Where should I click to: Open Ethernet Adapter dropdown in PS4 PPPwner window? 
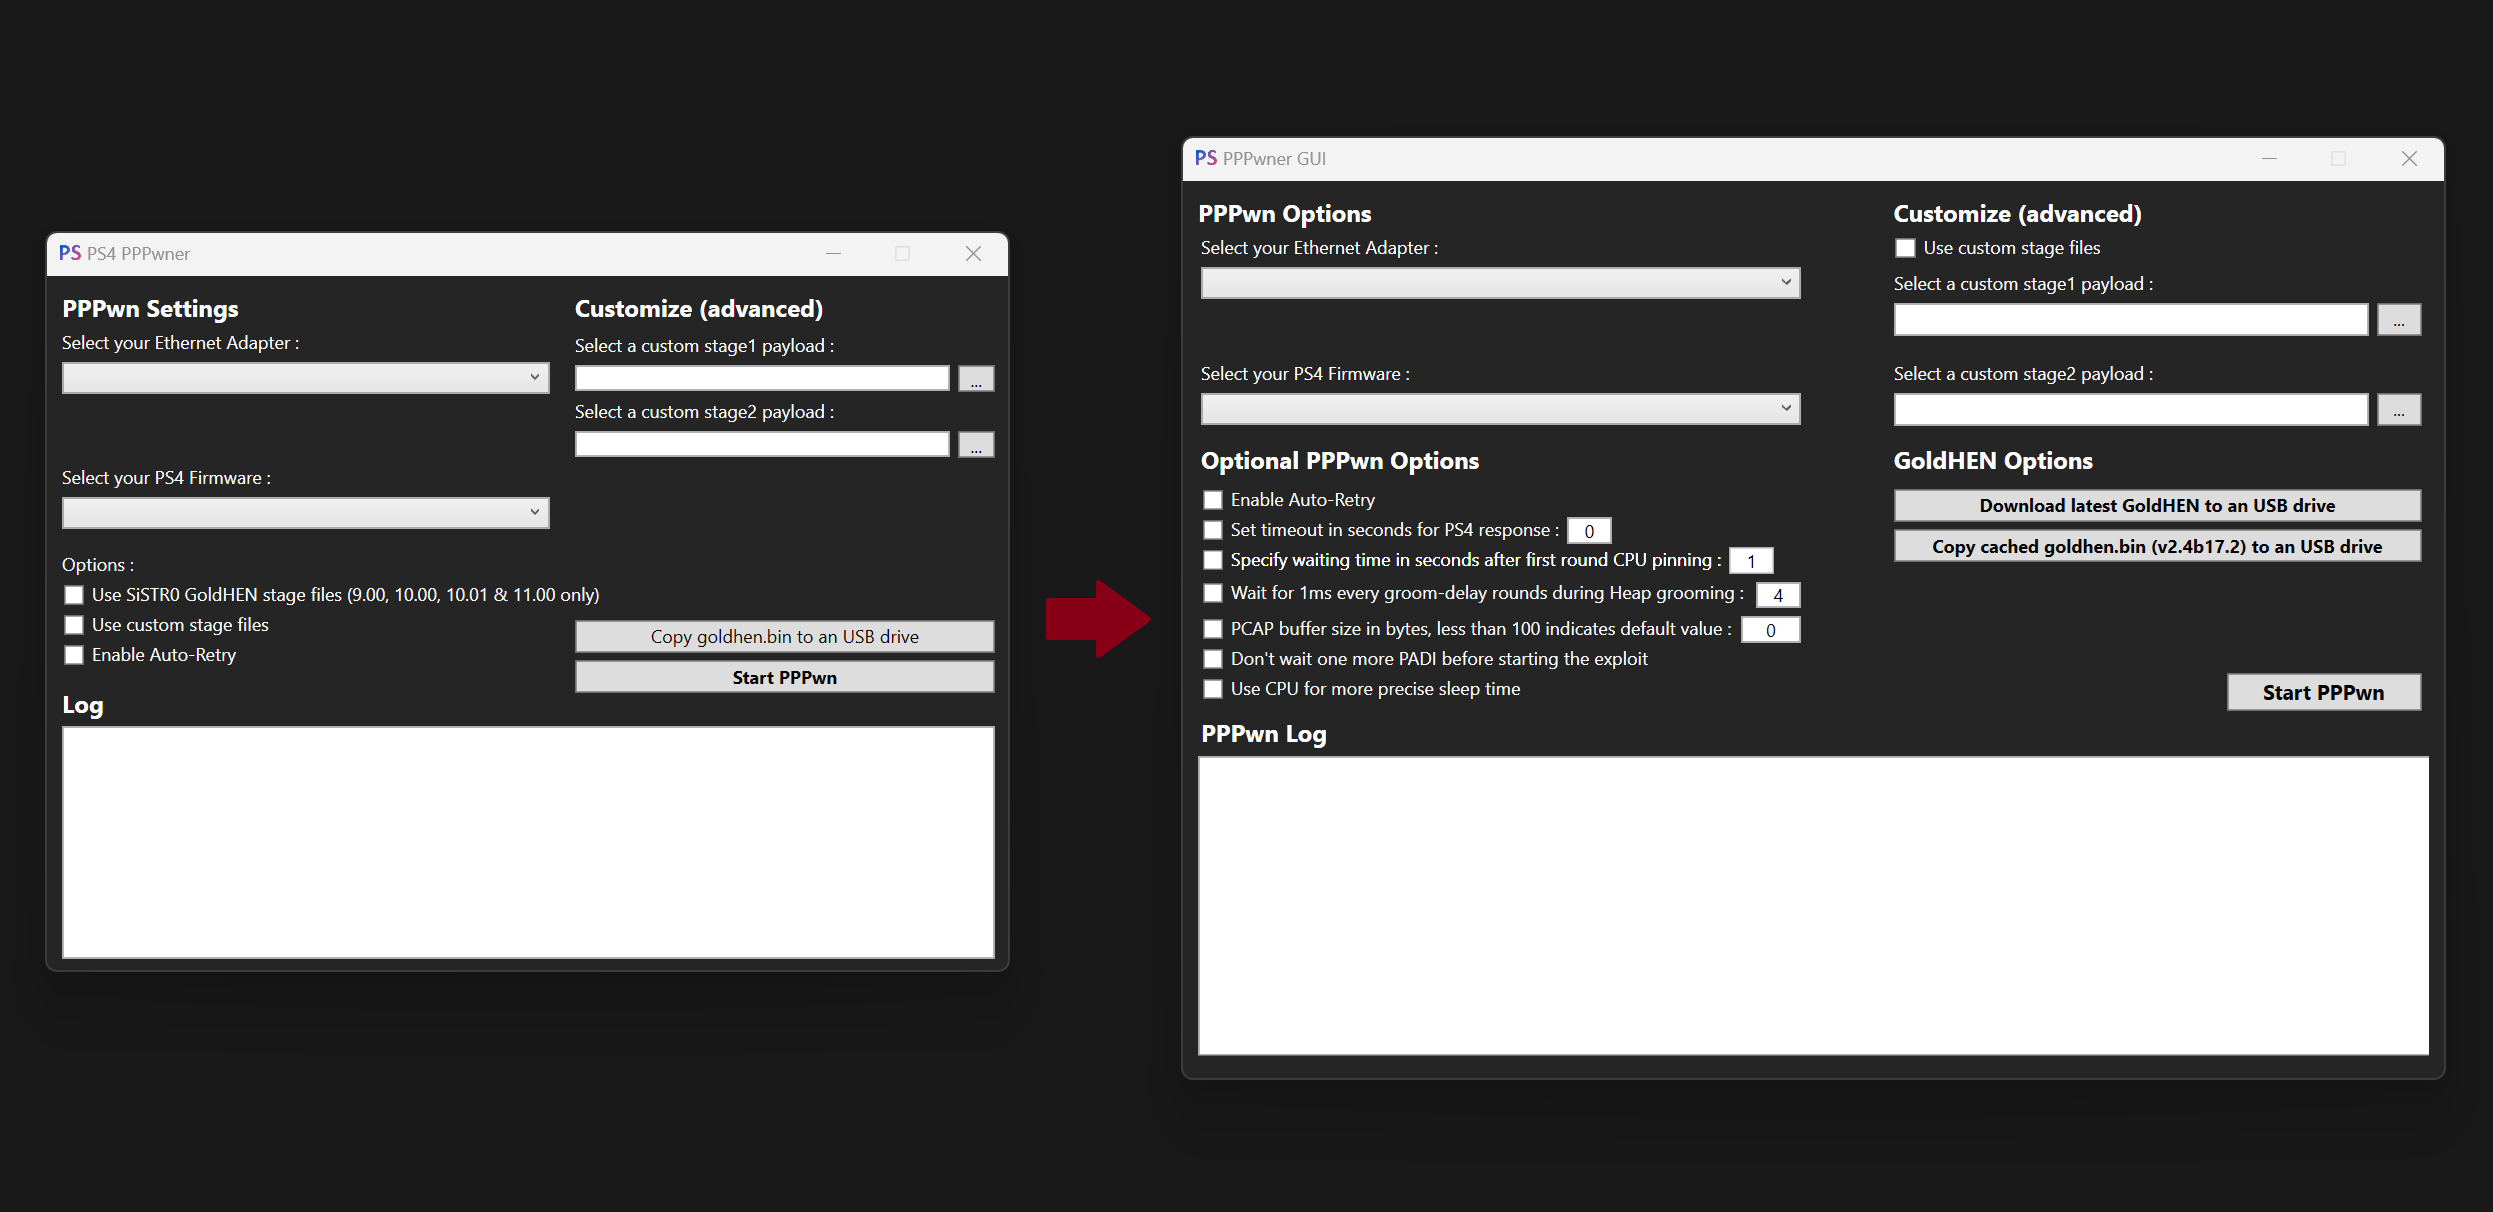tap(306, 378)
